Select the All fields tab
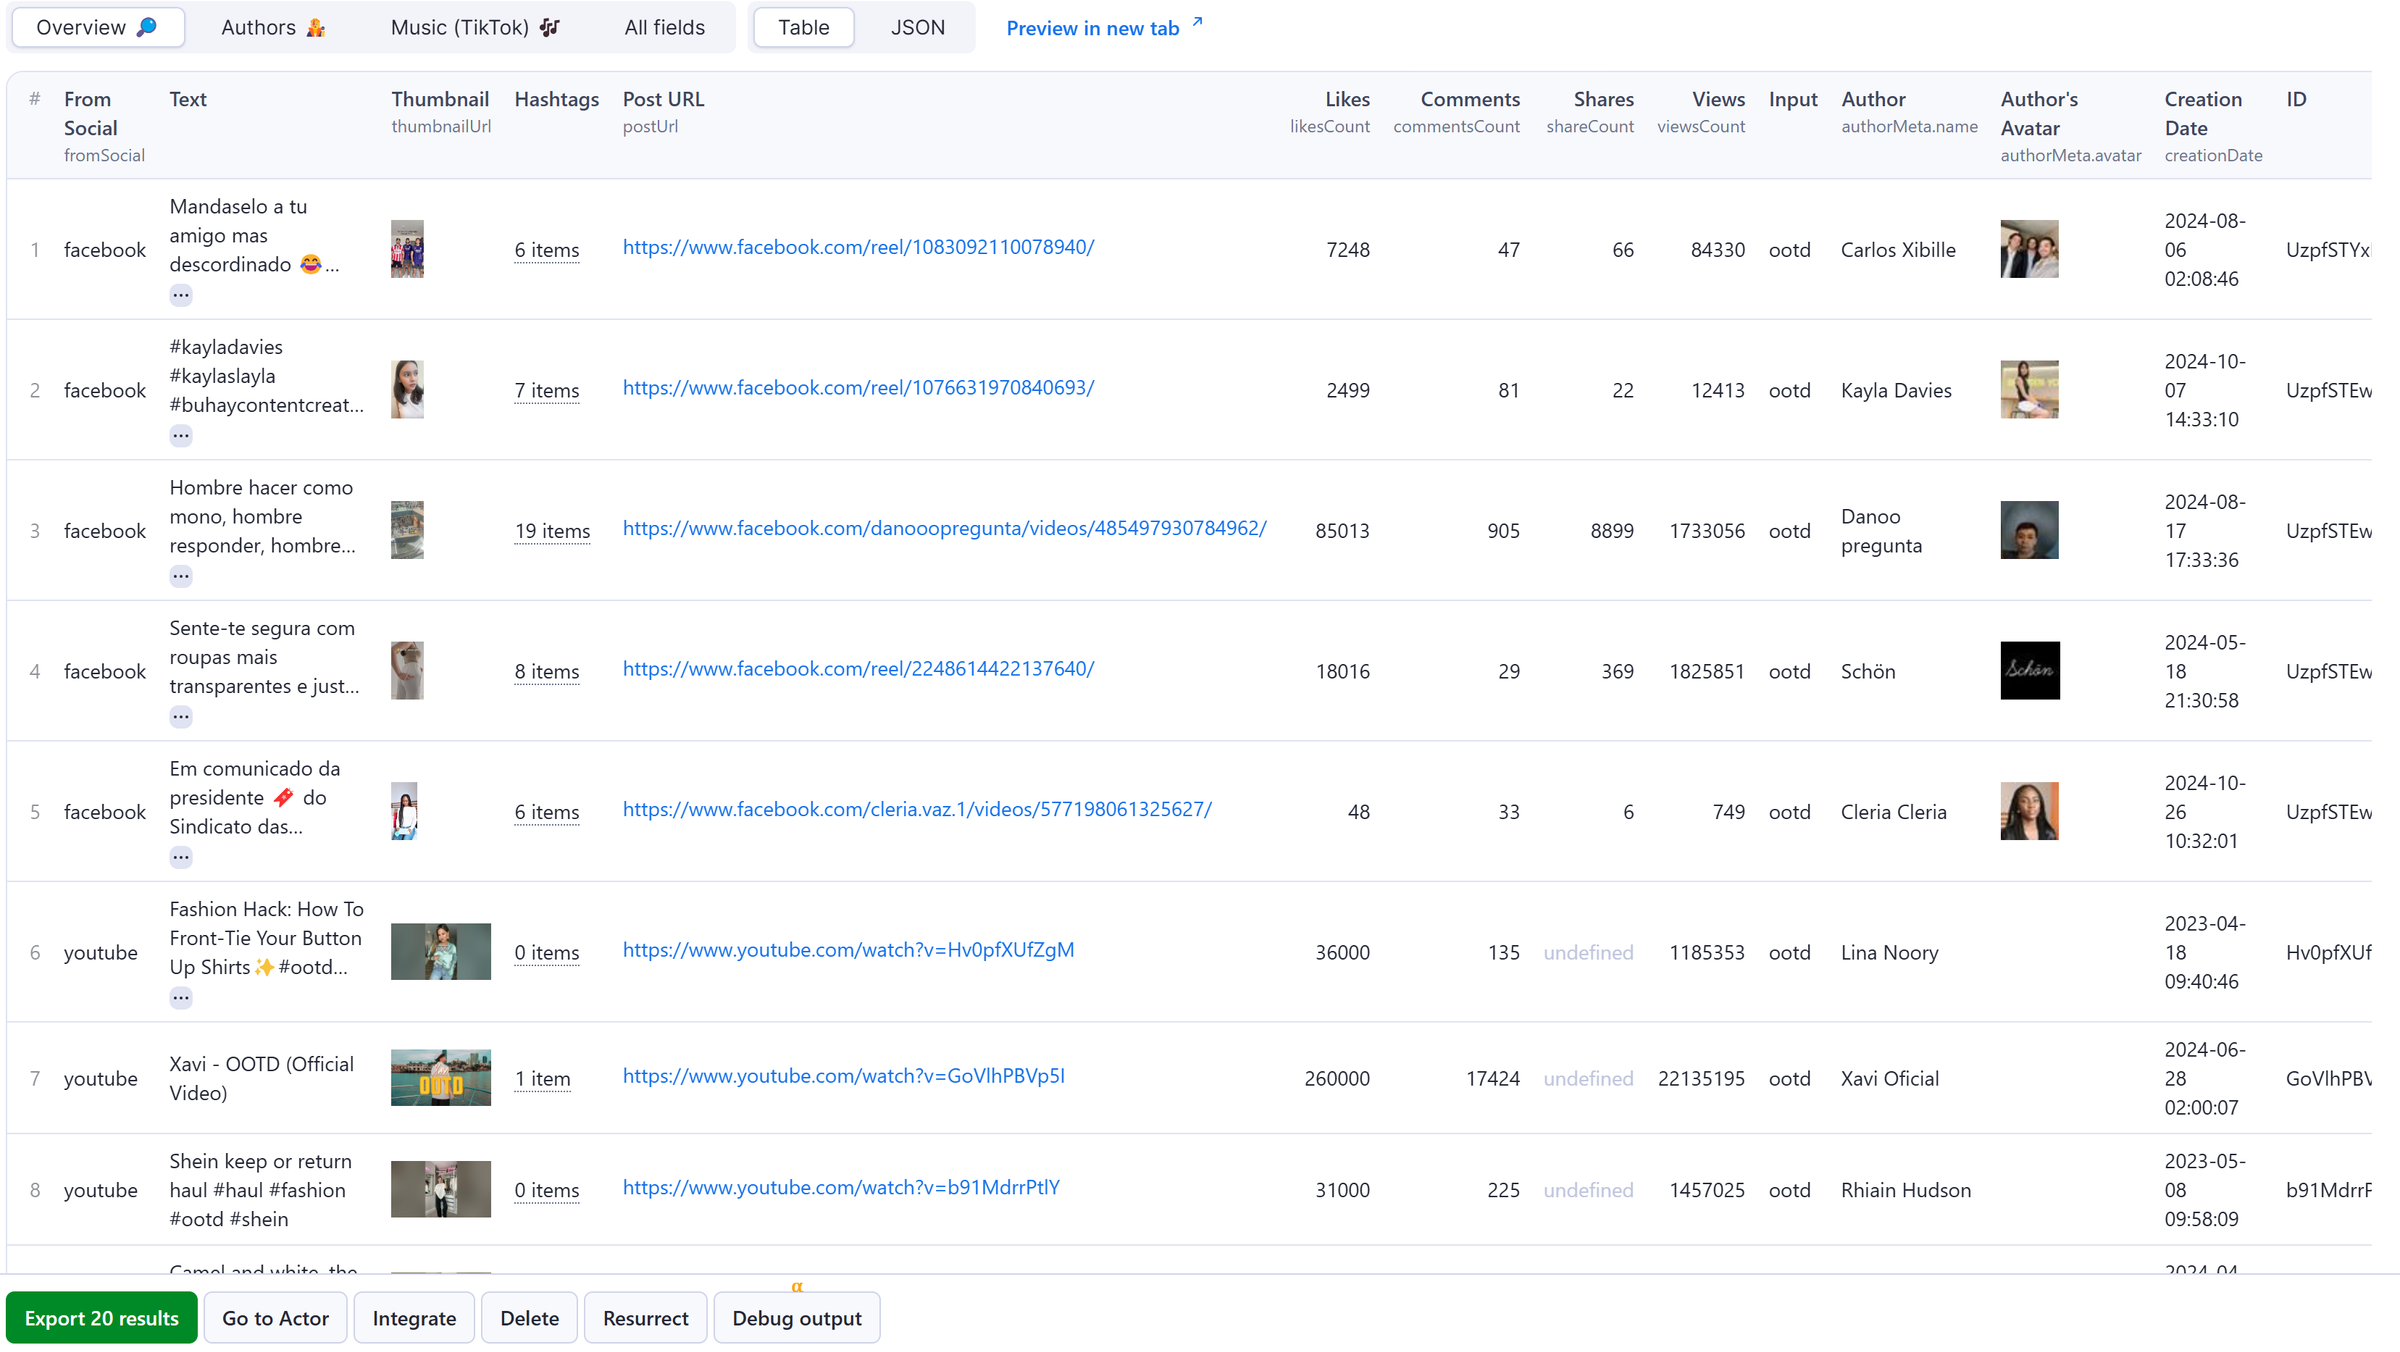2400x1352 pixels. click(x=664, y=28)
